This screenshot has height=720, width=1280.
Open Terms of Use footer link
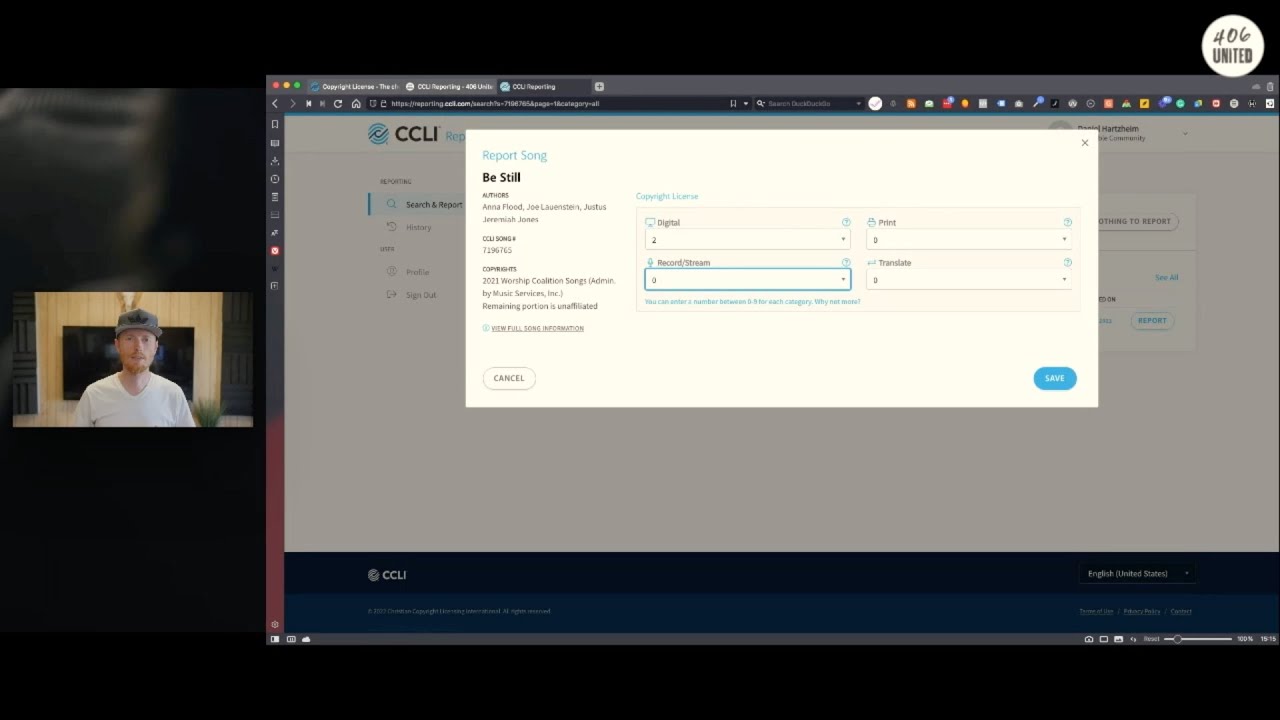[x=1096, y=611]
